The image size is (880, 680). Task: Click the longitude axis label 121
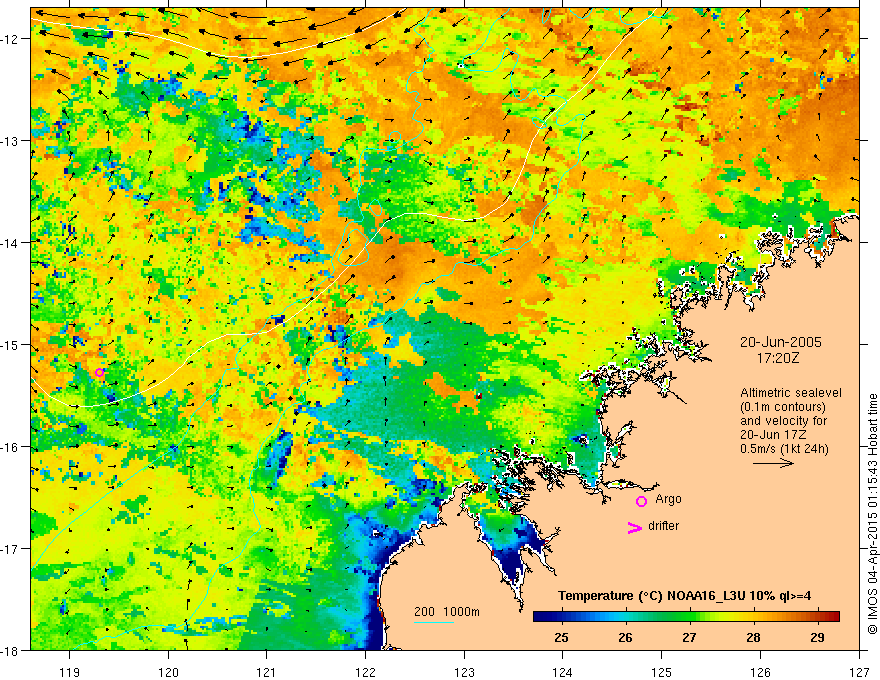pos(267,672)
